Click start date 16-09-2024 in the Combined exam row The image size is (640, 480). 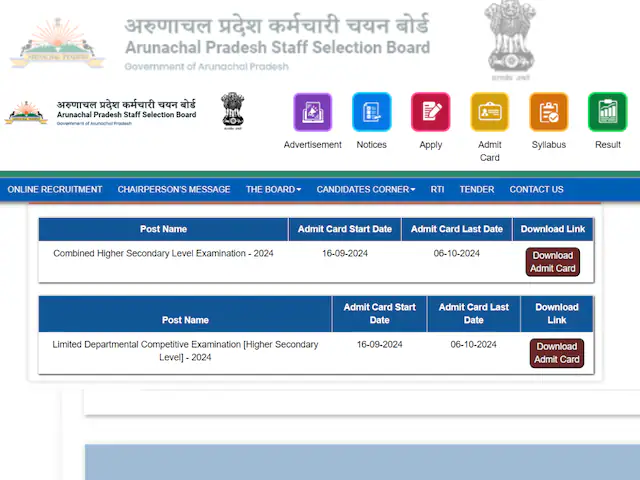345,253
